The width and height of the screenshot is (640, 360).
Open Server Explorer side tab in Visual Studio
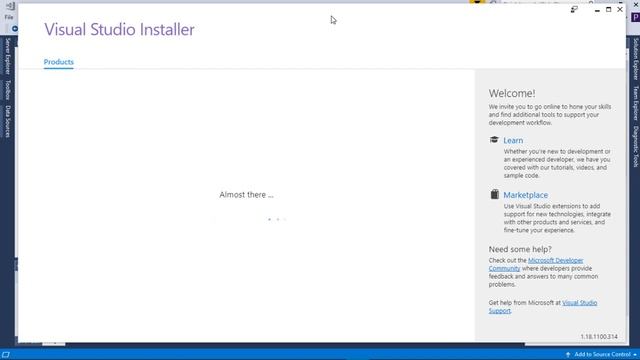point(8,56)
